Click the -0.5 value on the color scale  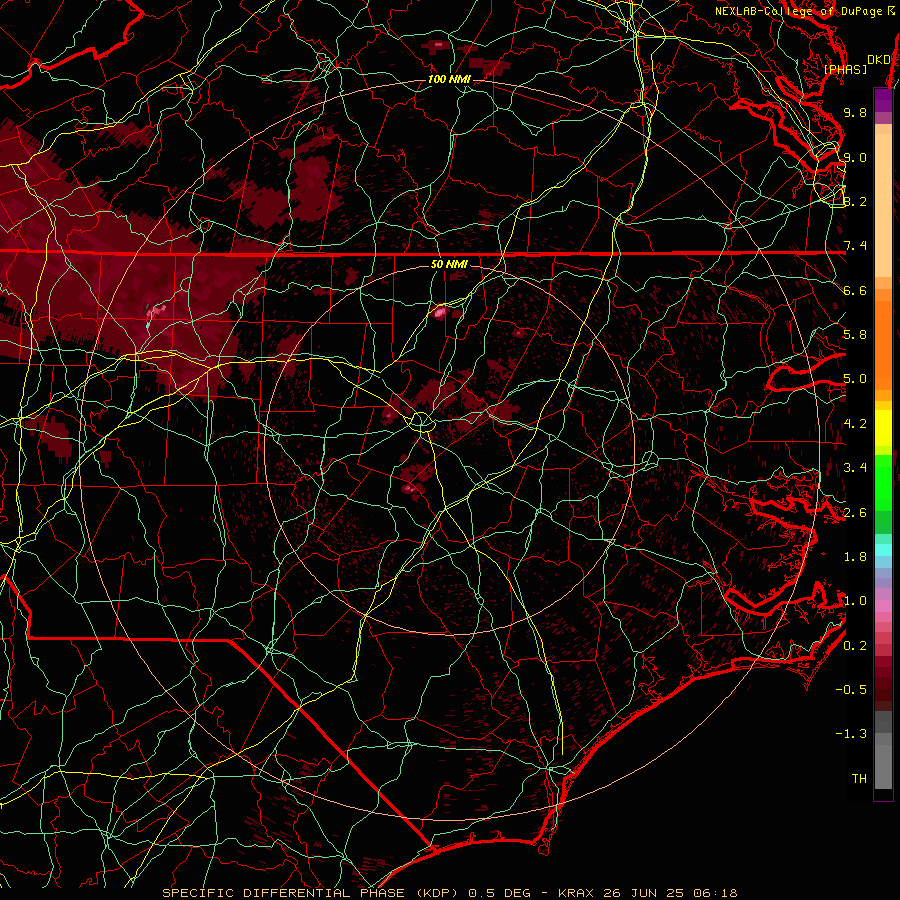click(x=851, y=690)
